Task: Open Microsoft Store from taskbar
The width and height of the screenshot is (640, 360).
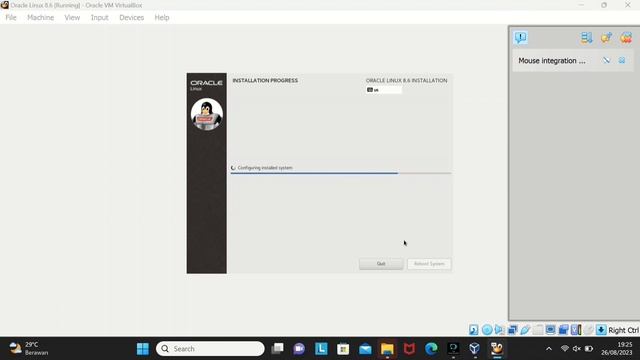Action: click(343, 349)
